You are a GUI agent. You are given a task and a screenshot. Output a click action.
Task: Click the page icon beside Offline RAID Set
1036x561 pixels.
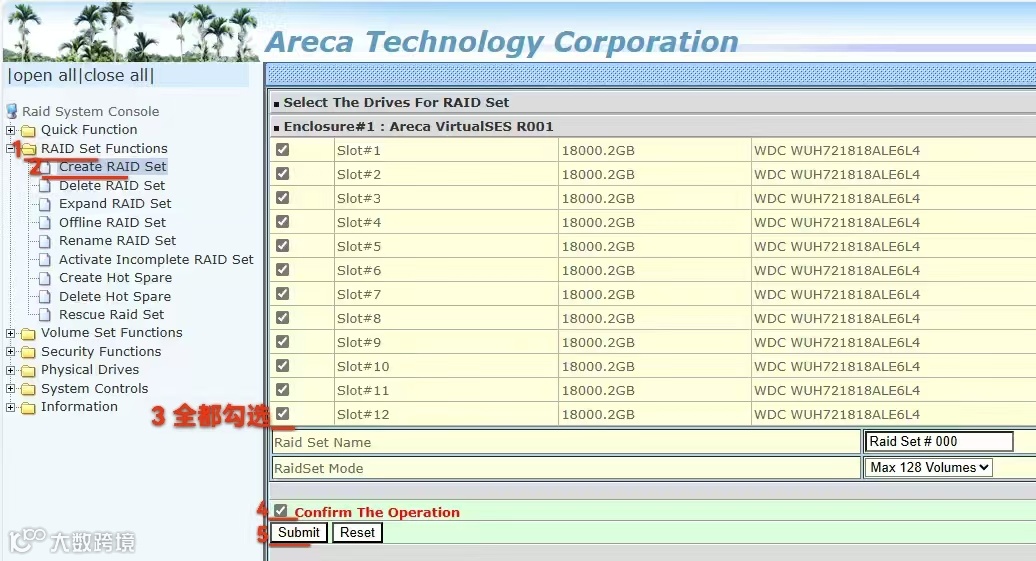pyautogui.click(x=45, y=223)
